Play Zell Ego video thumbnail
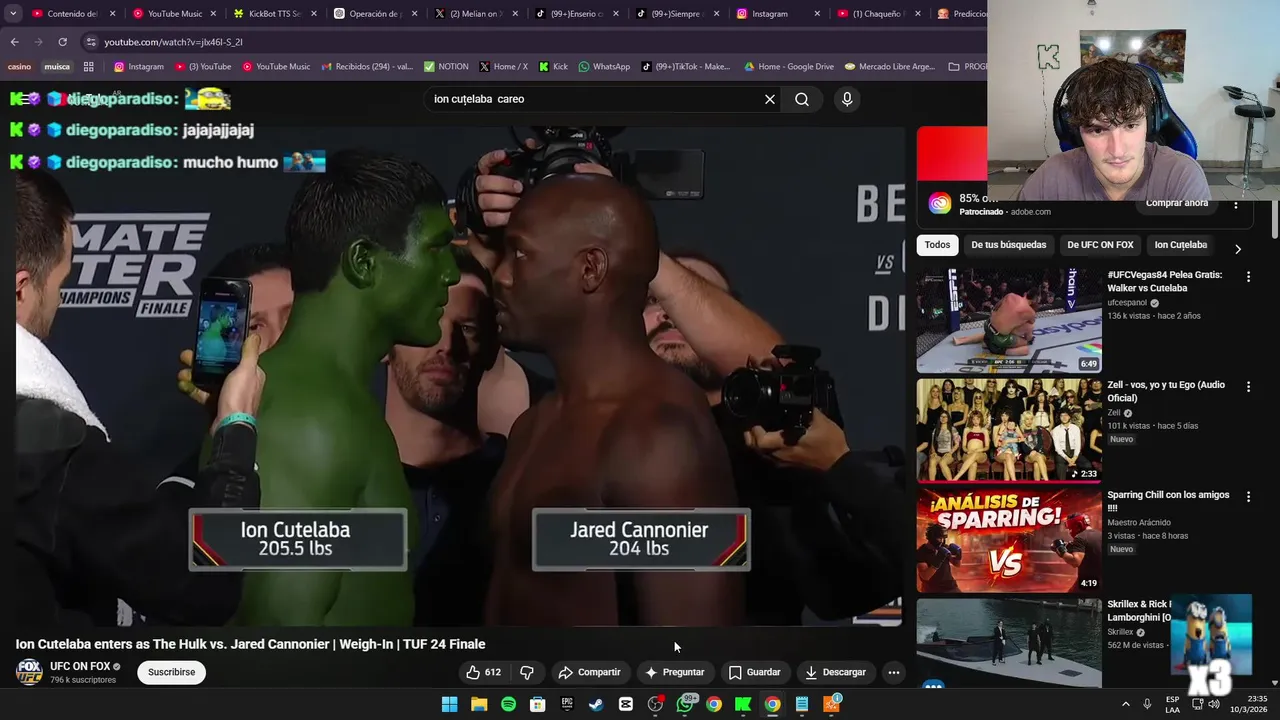This screenshot has height=720, width=1280. pyautogui.click(x=1009, y=430)
